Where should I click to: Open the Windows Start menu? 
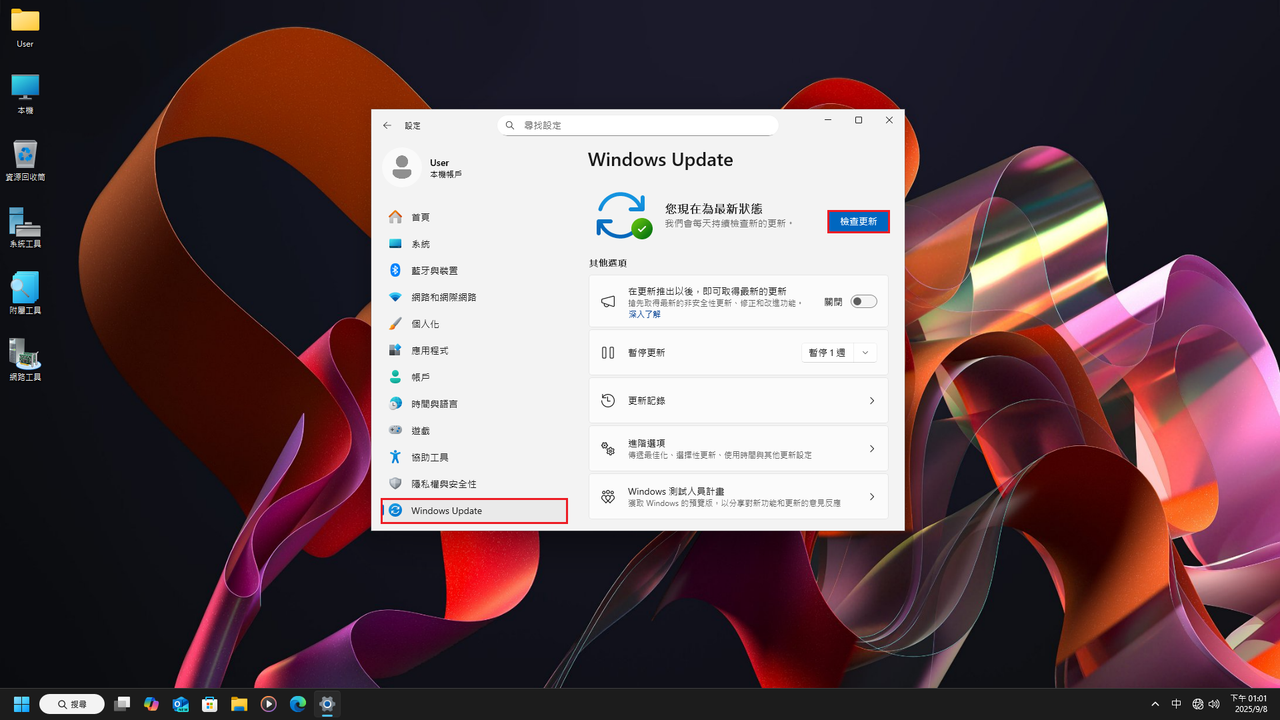[x=21, y=704]
